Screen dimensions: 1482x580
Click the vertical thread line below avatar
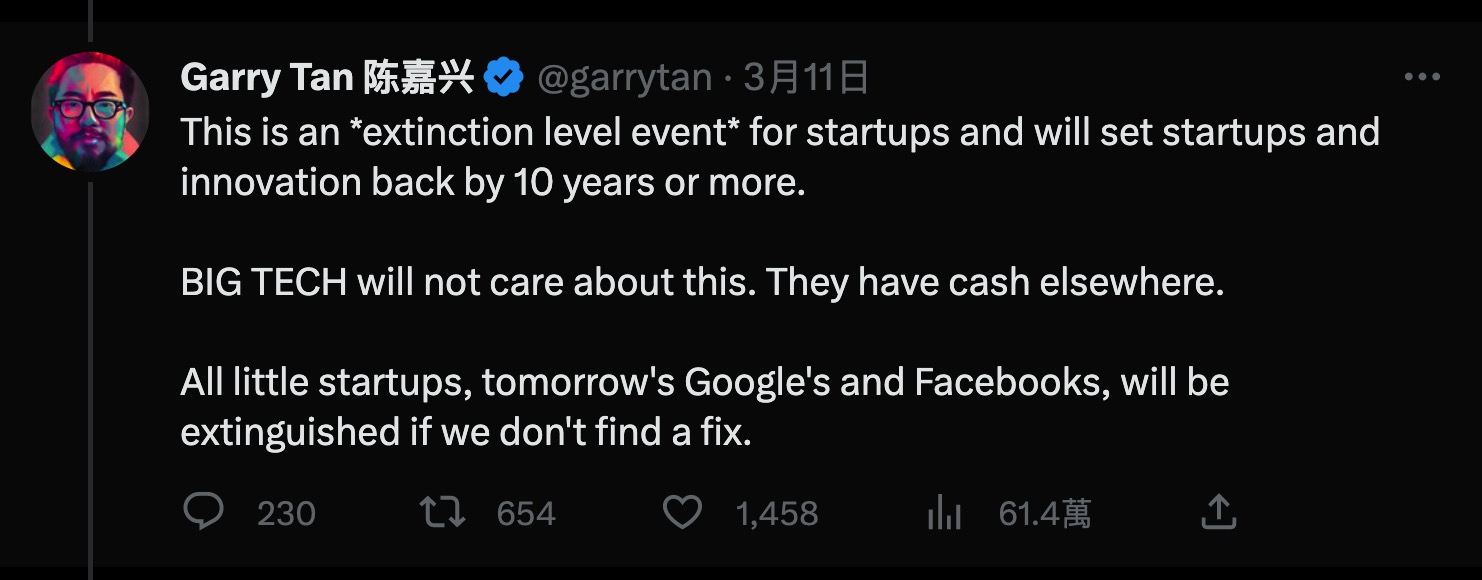coord(90,380)
